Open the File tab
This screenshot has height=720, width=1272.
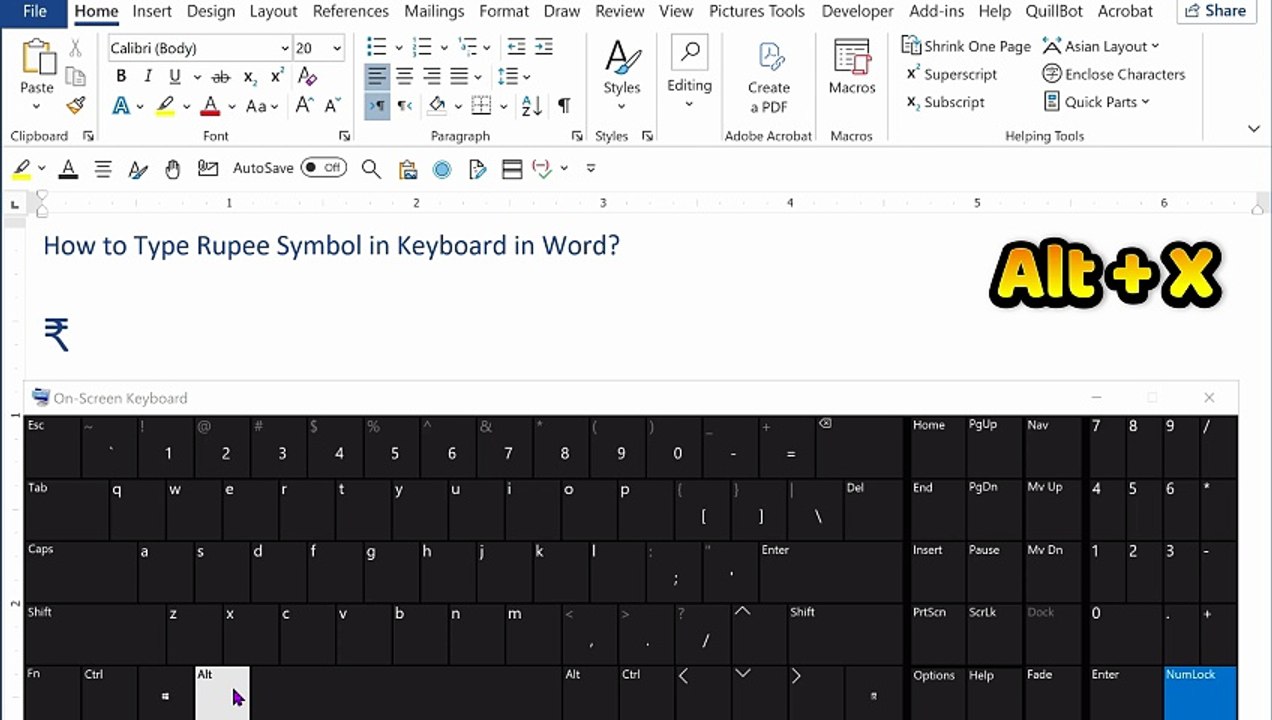(x=34, y=12)
